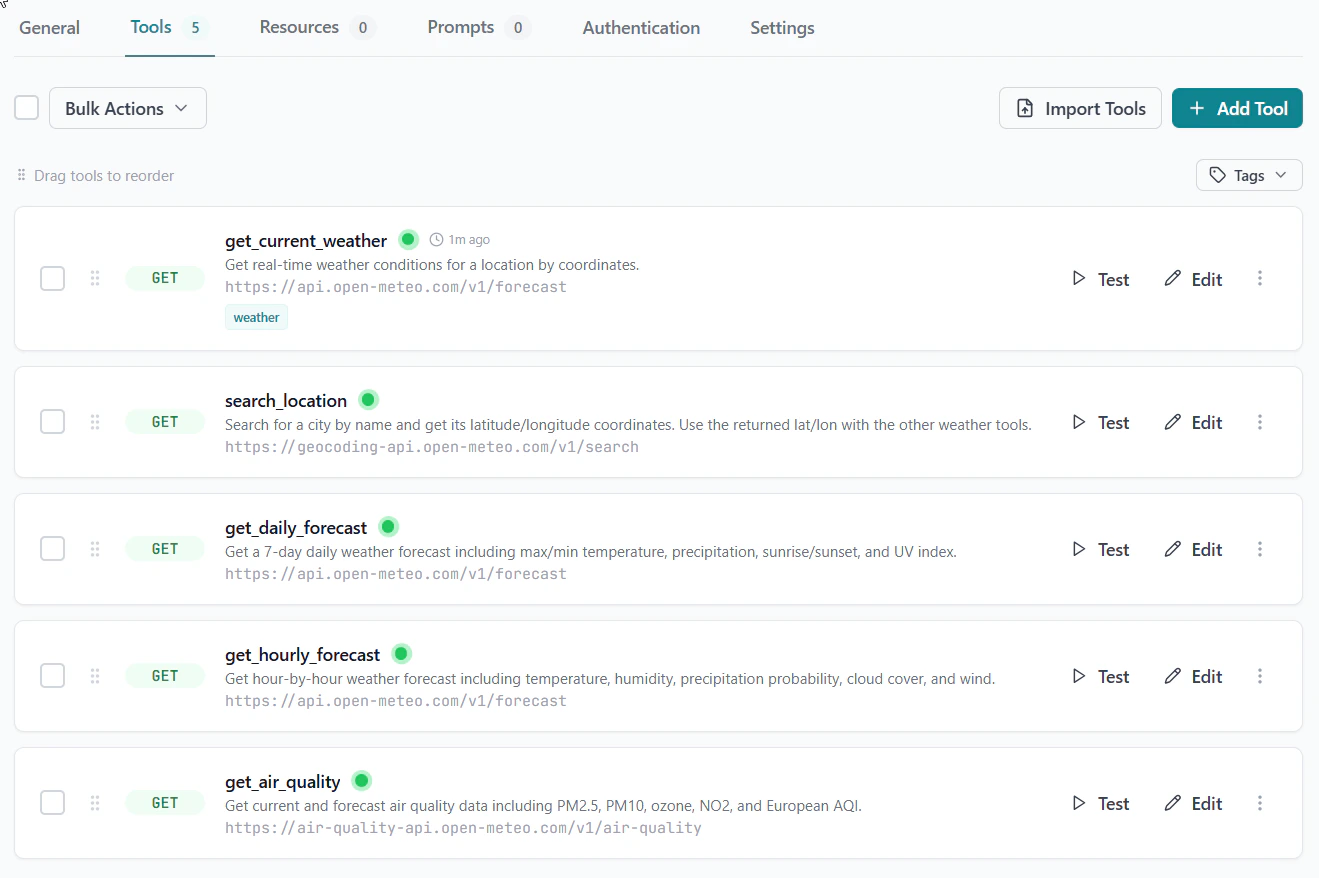Test the get_air_quality tool
Viewport: 1319px width, 878px height.
[1100, 803]
